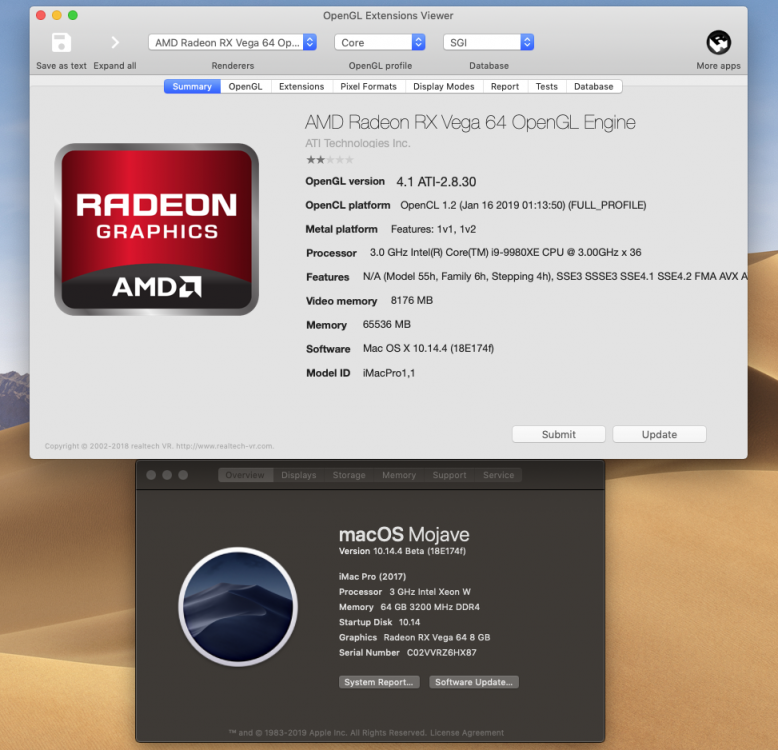Click the macOS Mojave circular image
Screen dimensions: 778x750
tap(238, 606)
